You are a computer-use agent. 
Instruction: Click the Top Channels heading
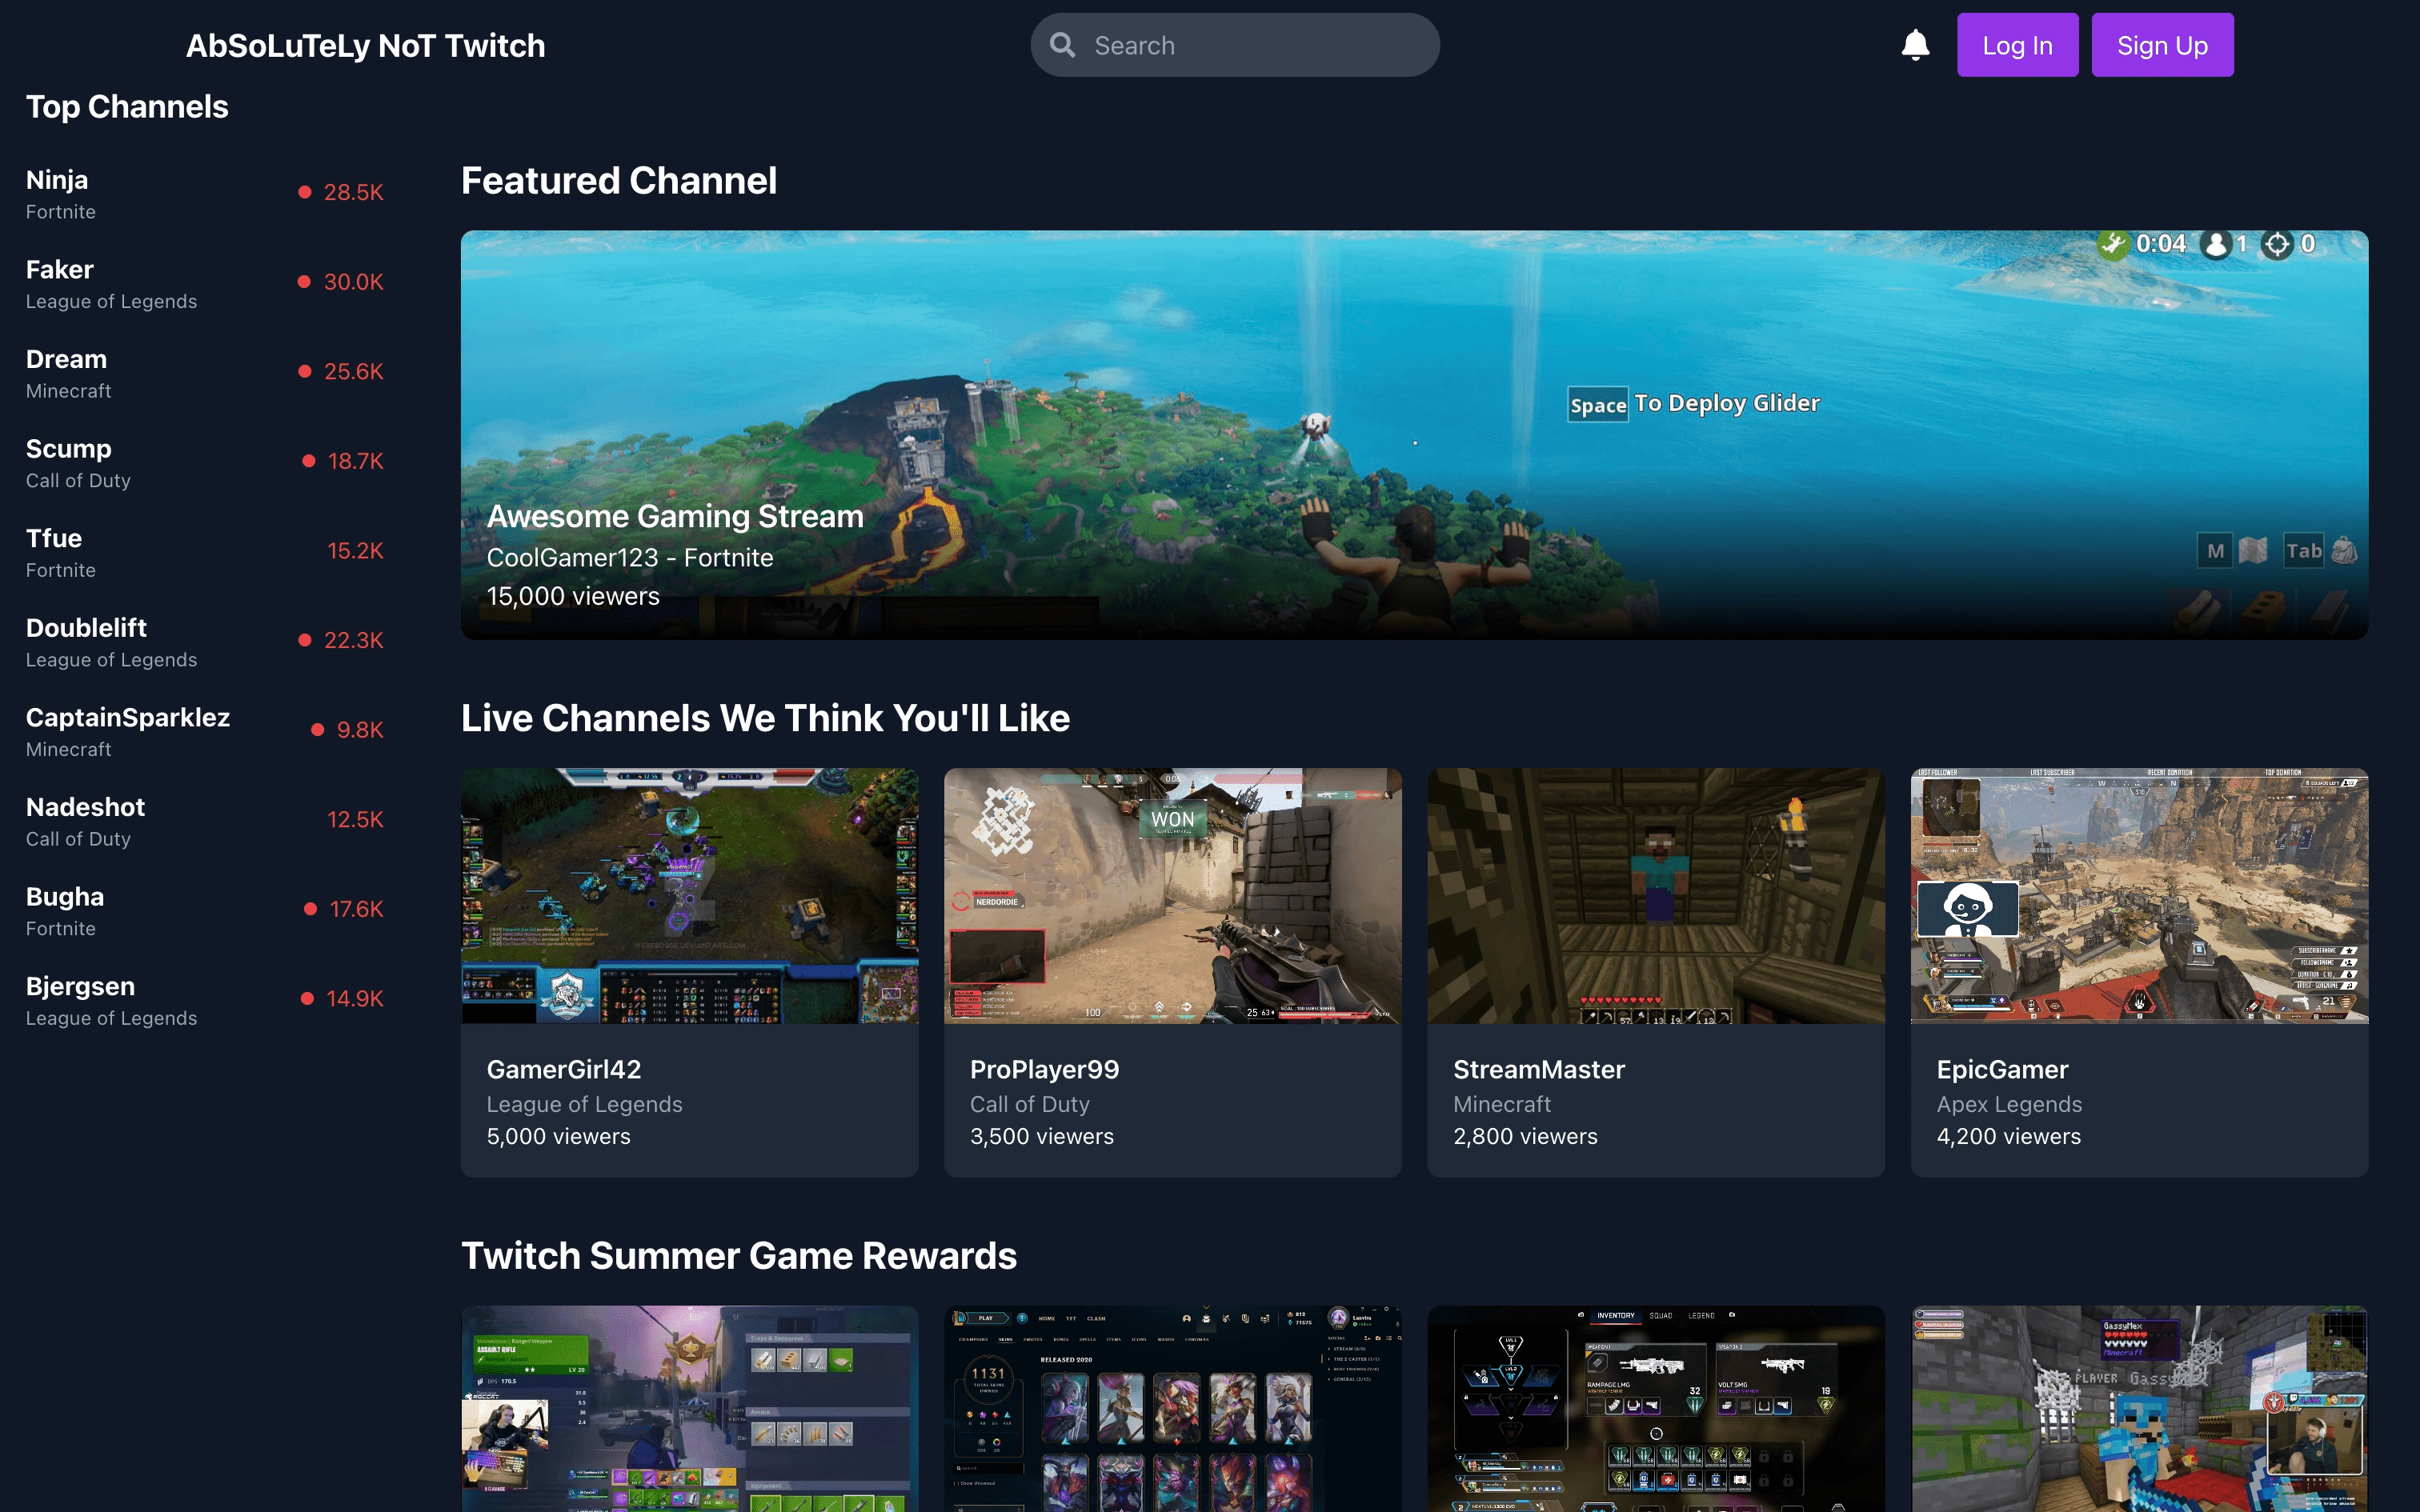click(x=127, y=107)
